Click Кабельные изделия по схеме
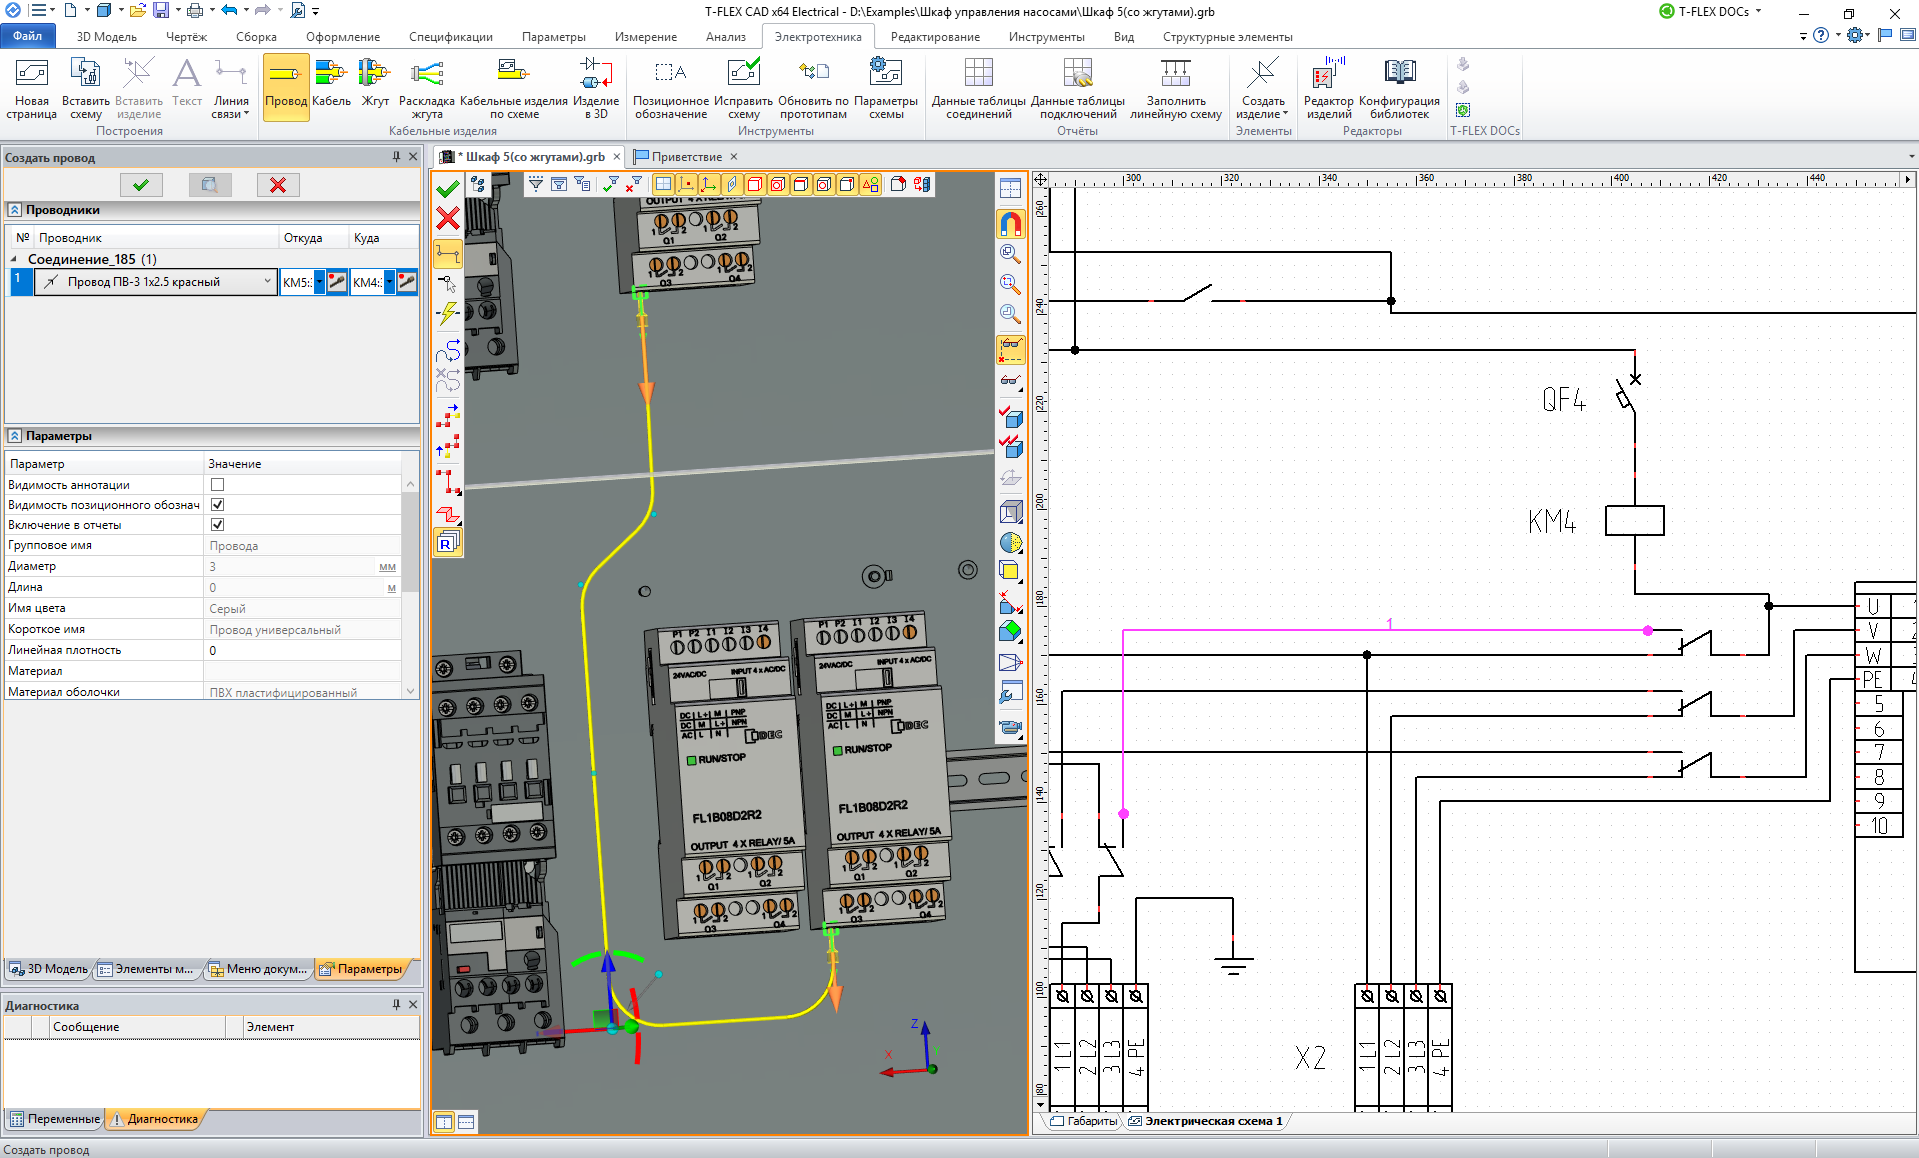1919x1158 pixels. tap(514, 87)
